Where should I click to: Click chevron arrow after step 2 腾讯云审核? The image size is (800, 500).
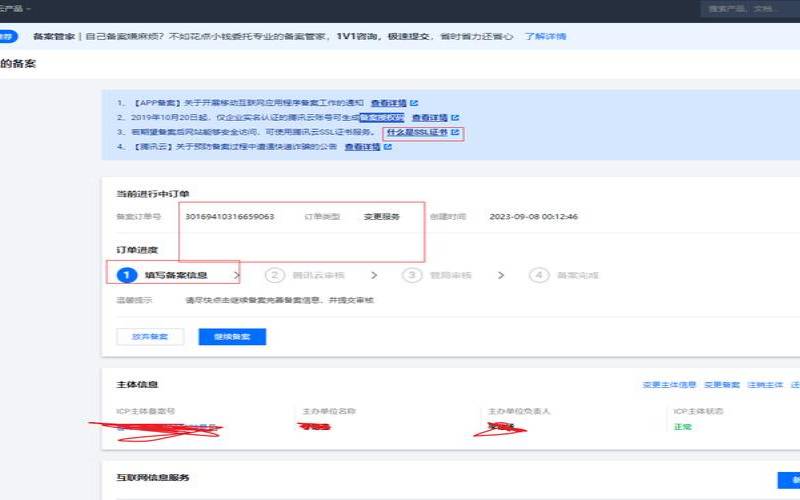pos(374,275)
